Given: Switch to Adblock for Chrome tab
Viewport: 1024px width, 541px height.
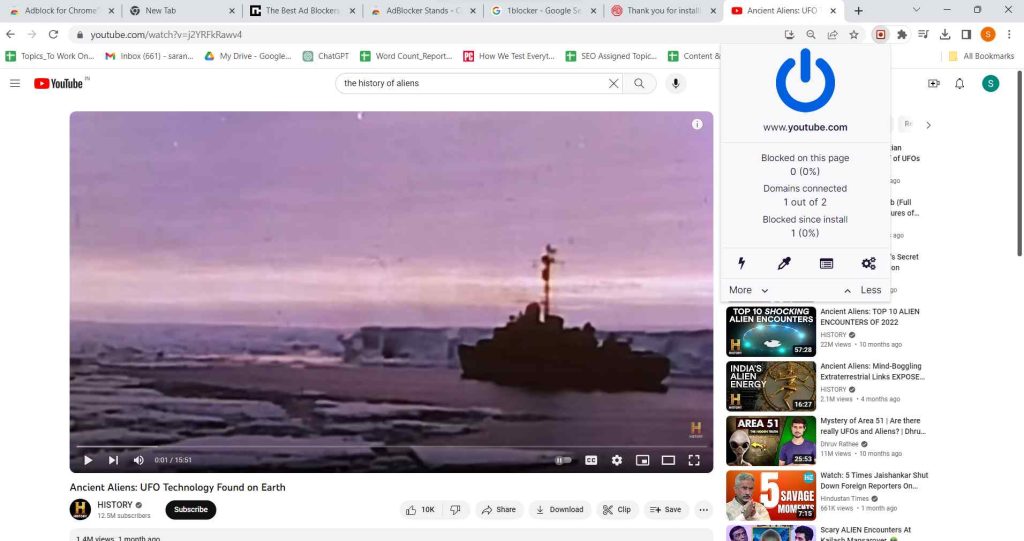Looking at the screenshot, I should pos(61,10).
